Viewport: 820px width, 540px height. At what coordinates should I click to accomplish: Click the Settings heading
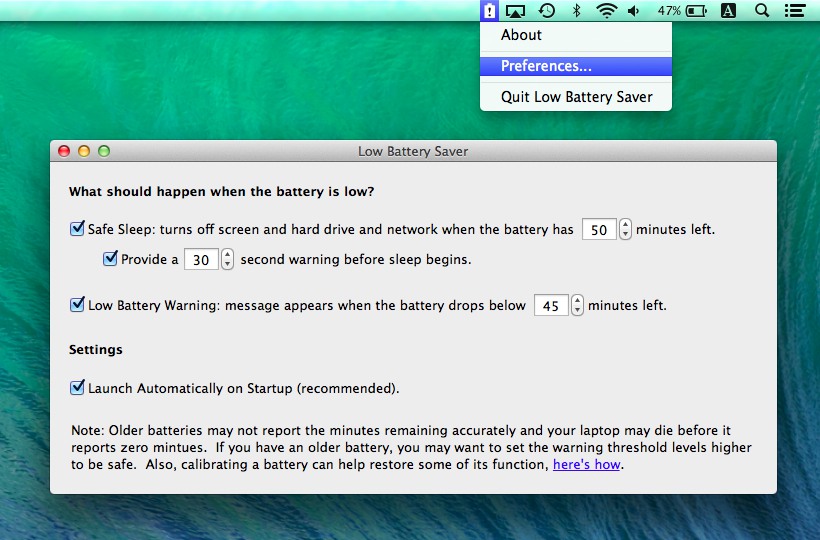pyautogui.click(x=96, y=350)
